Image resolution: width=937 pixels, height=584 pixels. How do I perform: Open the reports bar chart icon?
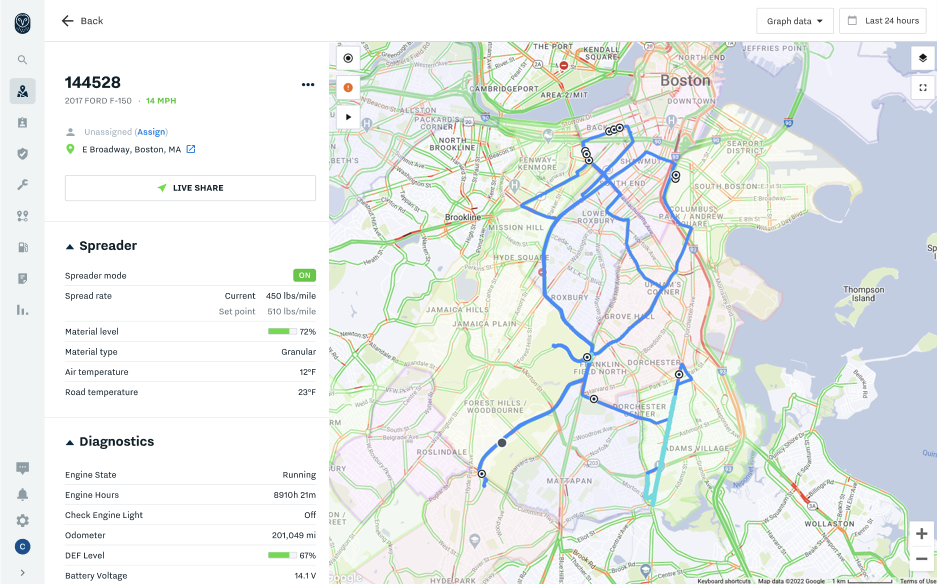(22, 310)
